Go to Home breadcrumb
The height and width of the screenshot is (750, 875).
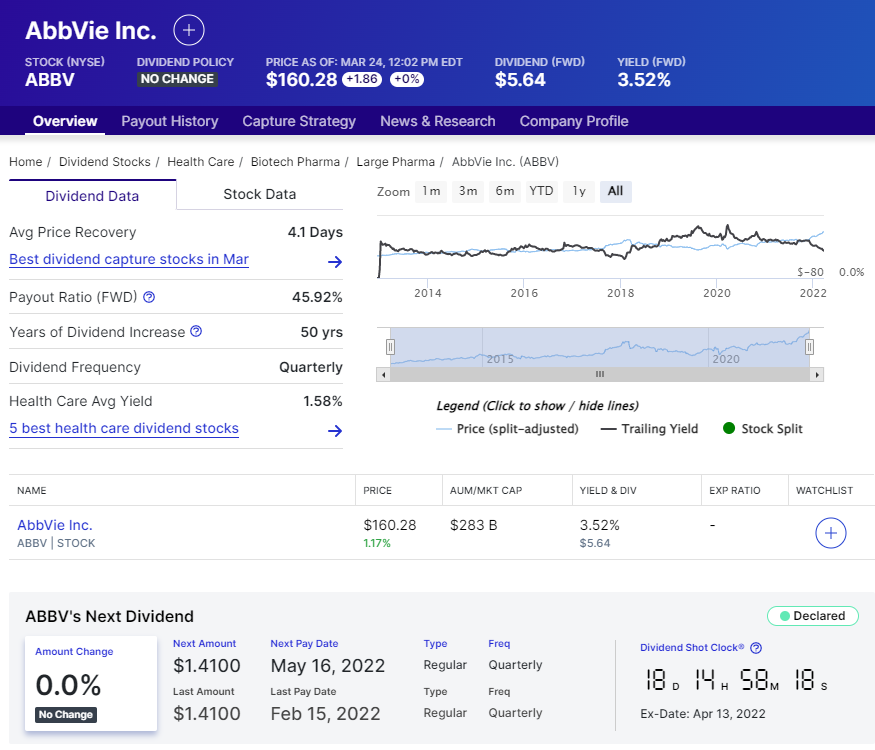tap(26, 162)
